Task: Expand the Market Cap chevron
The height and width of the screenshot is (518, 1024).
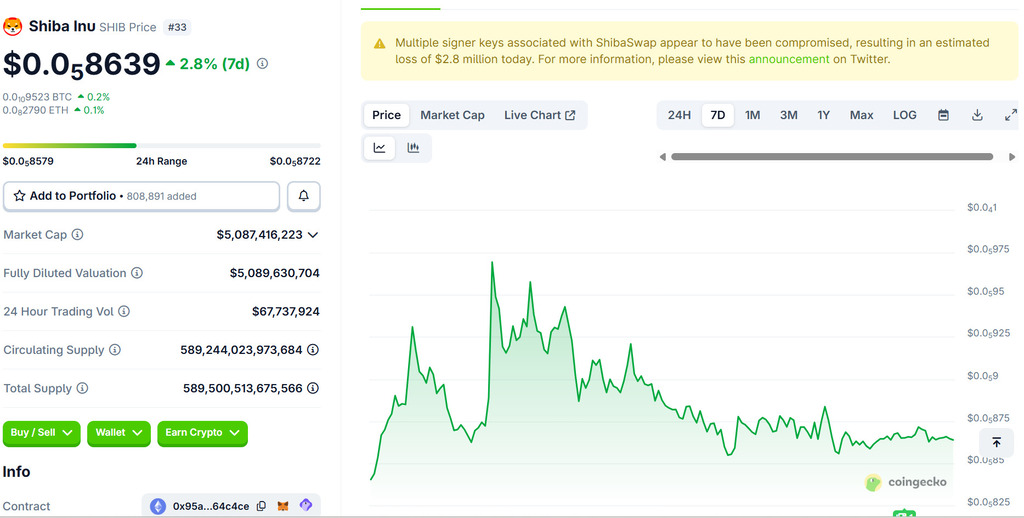Action: 313,235
